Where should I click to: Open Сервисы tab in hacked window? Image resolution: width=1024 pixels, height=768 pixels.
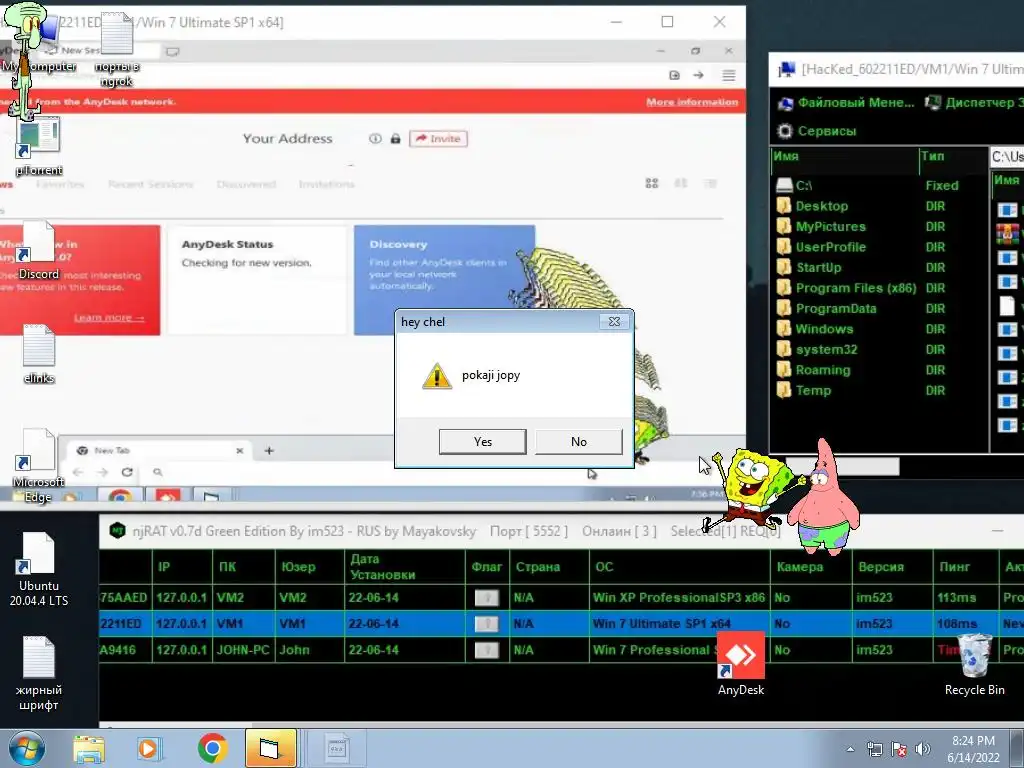coord(816,131)
